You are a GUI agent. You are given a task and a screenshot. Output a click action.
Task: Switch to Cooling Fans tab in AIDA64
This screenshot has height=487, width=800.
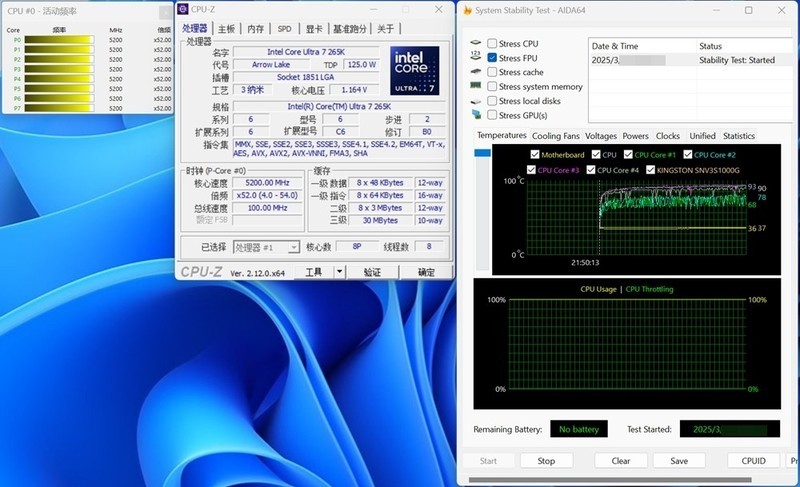pyautogui.click(x=556, y=136)
